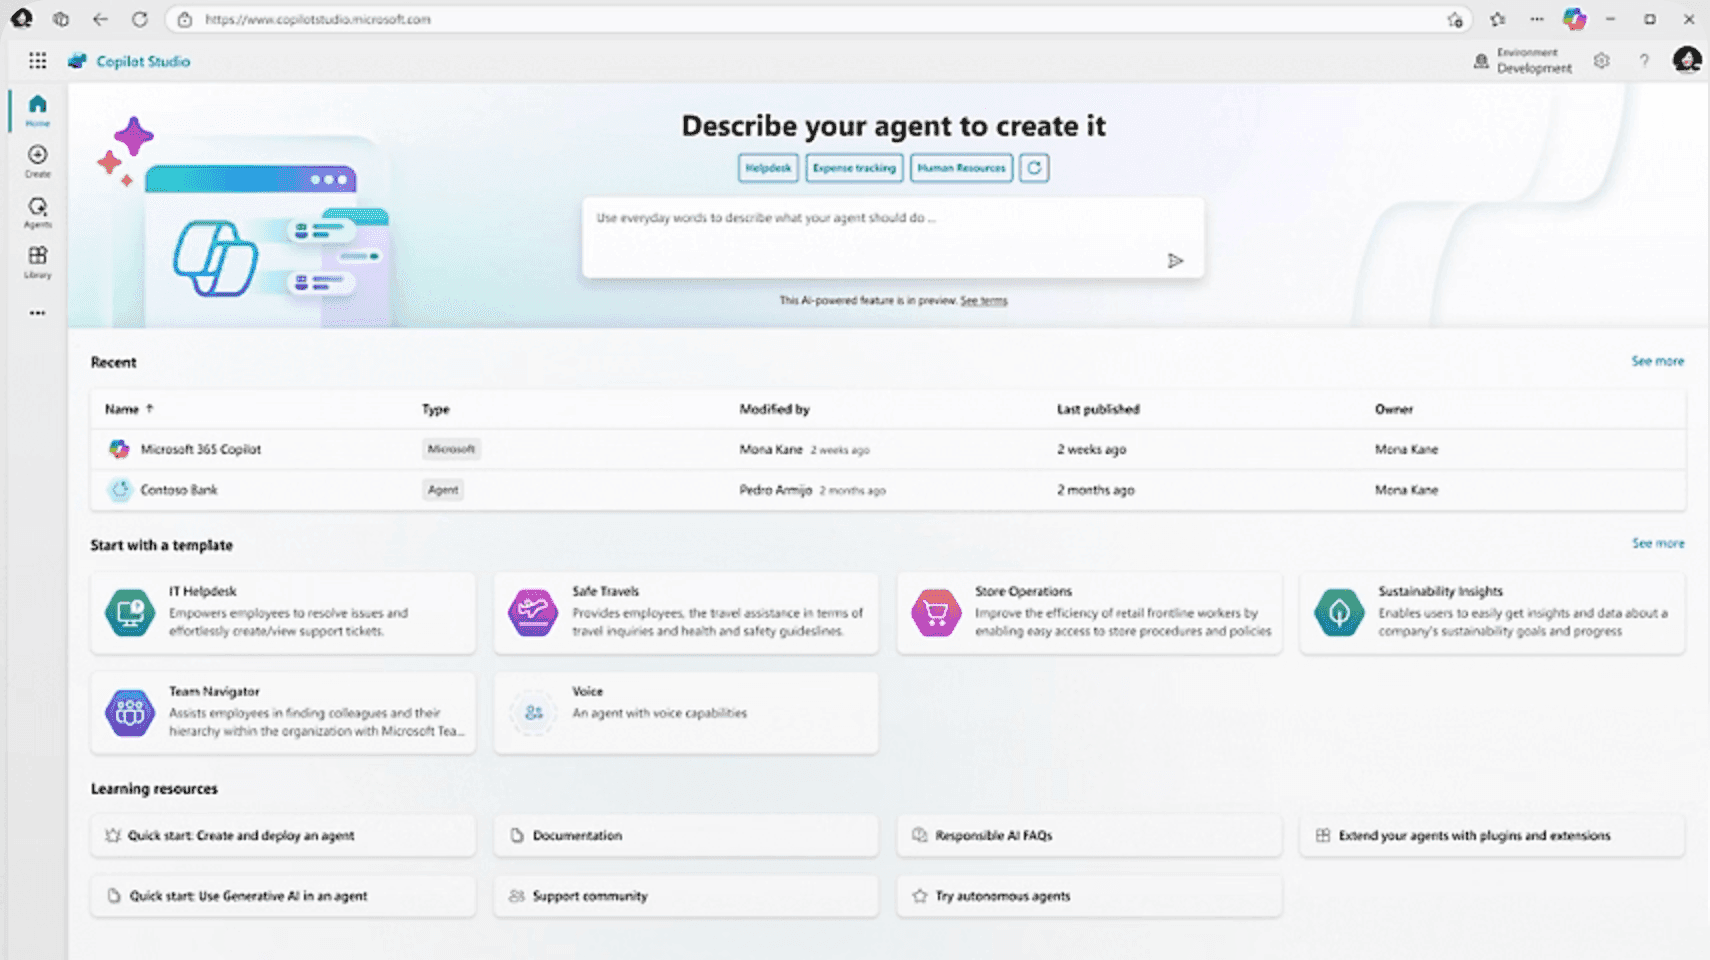Open Quick start: Use Generative AI resource
This screenshot has width=1710, height=960.
(x=283, y=896)
